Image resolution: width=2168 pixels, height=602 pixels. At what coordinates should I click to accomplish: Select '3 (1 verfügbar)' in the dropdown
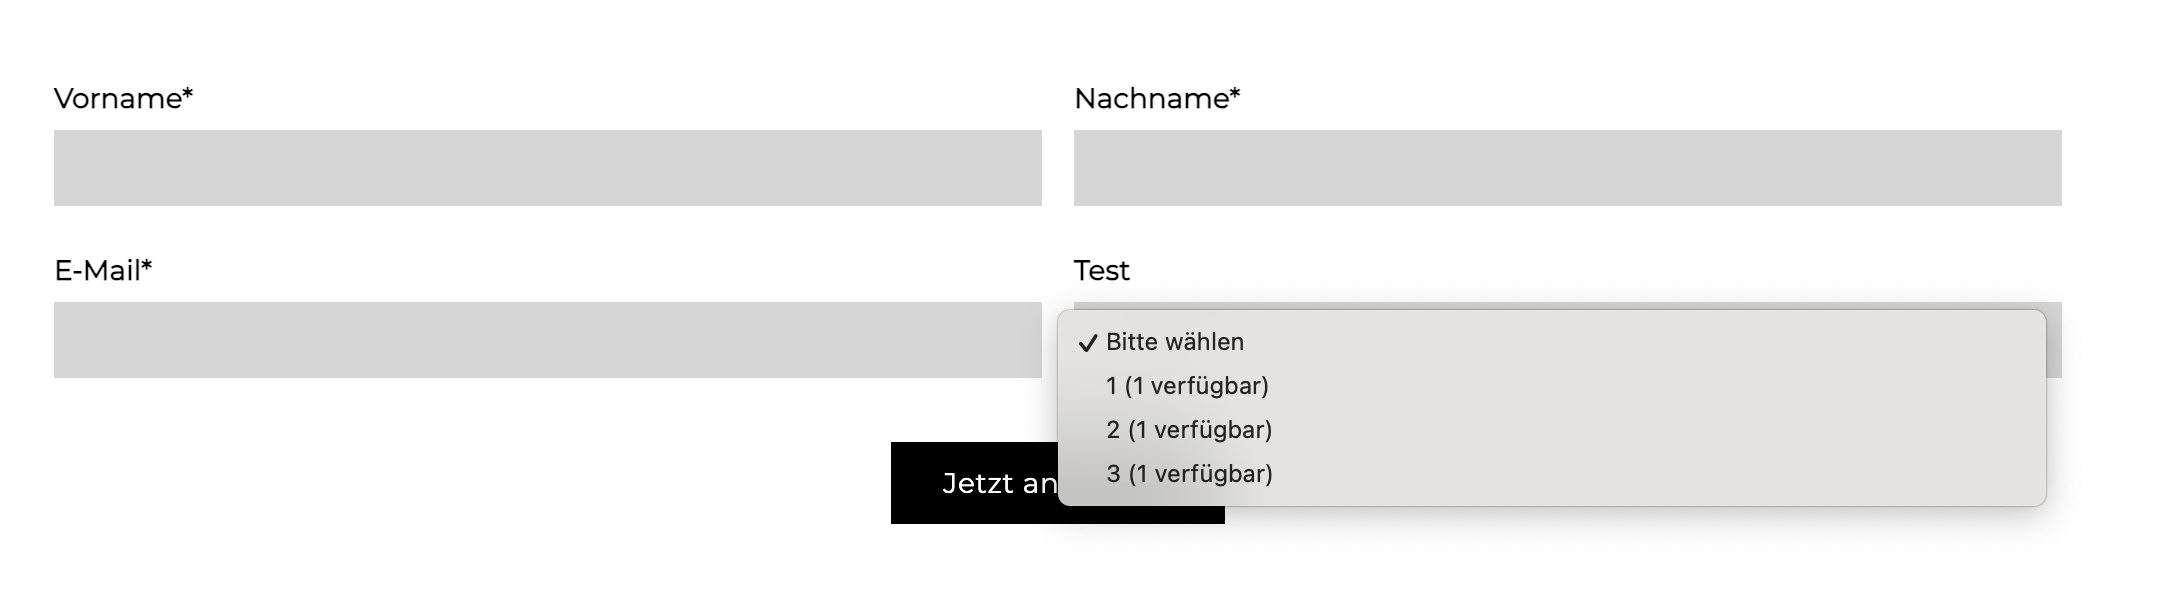coord(1188,474)
